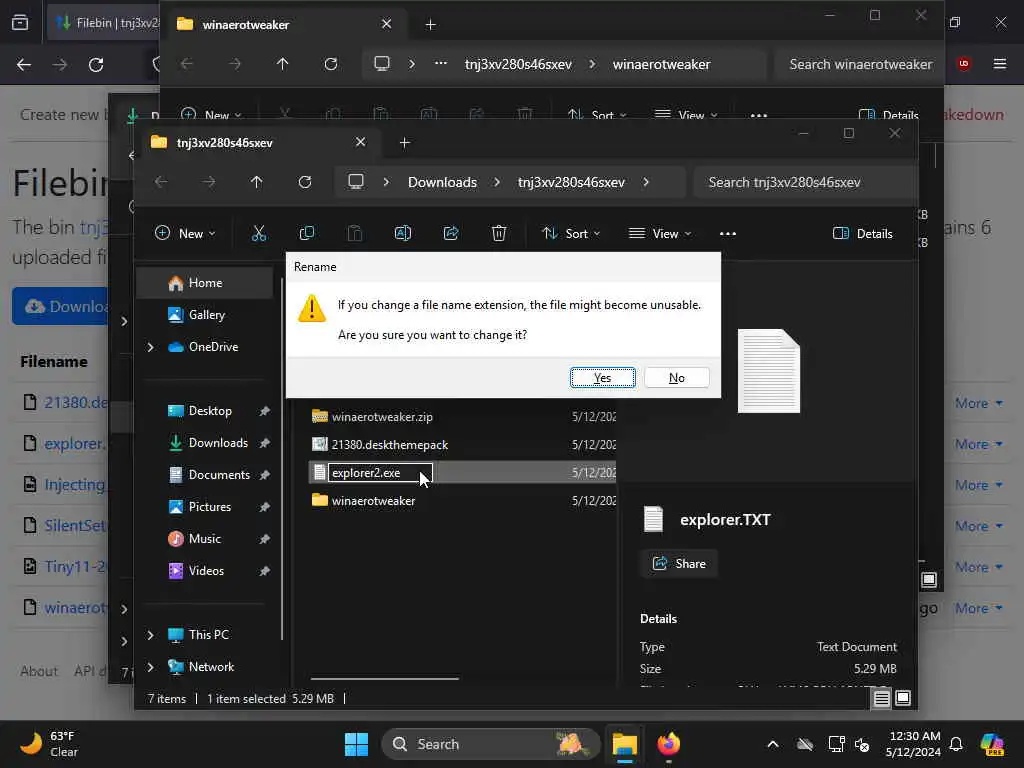Refresh the tnj3xv280s46sxev Explorer window
This screenshot has height=768, width=1024.
coord(304,182)
